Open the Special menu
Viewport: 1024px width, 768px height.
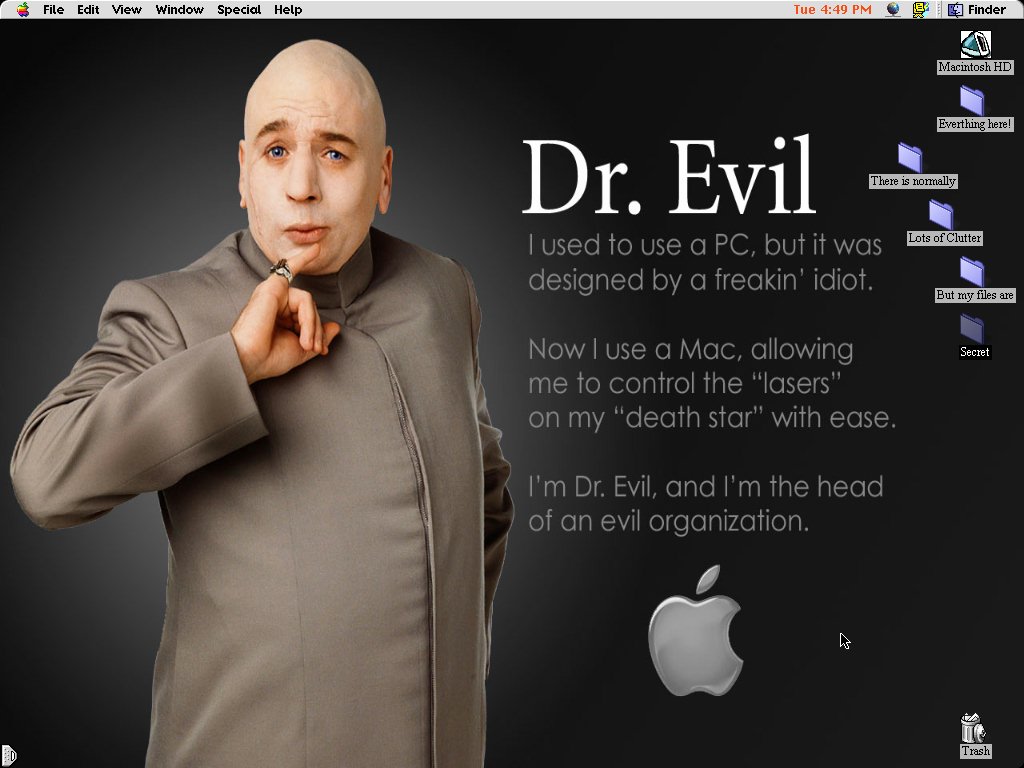[x=239, y=9]
